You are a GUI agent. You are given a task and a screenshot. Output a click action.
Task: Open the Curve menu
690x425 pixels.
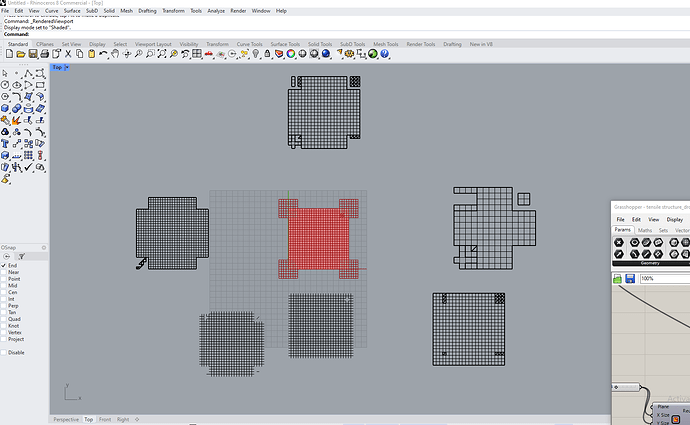(51, 11)
